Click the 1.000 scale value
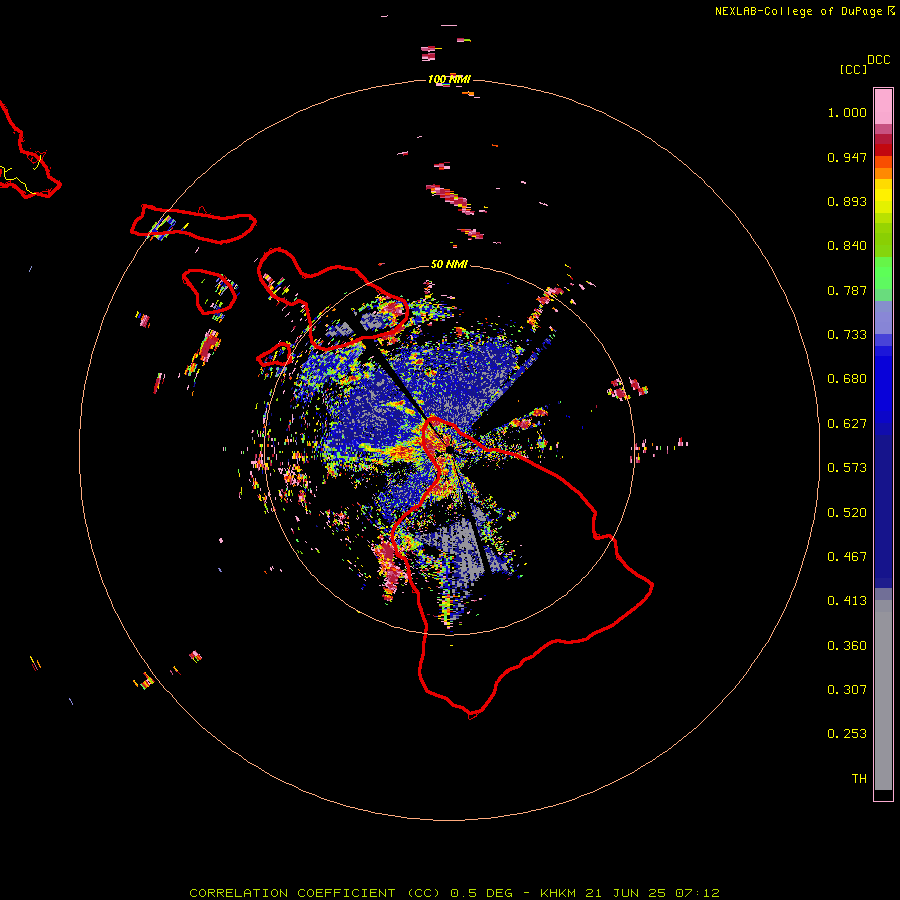Viewport: 900px width, 900px height. 847,112
